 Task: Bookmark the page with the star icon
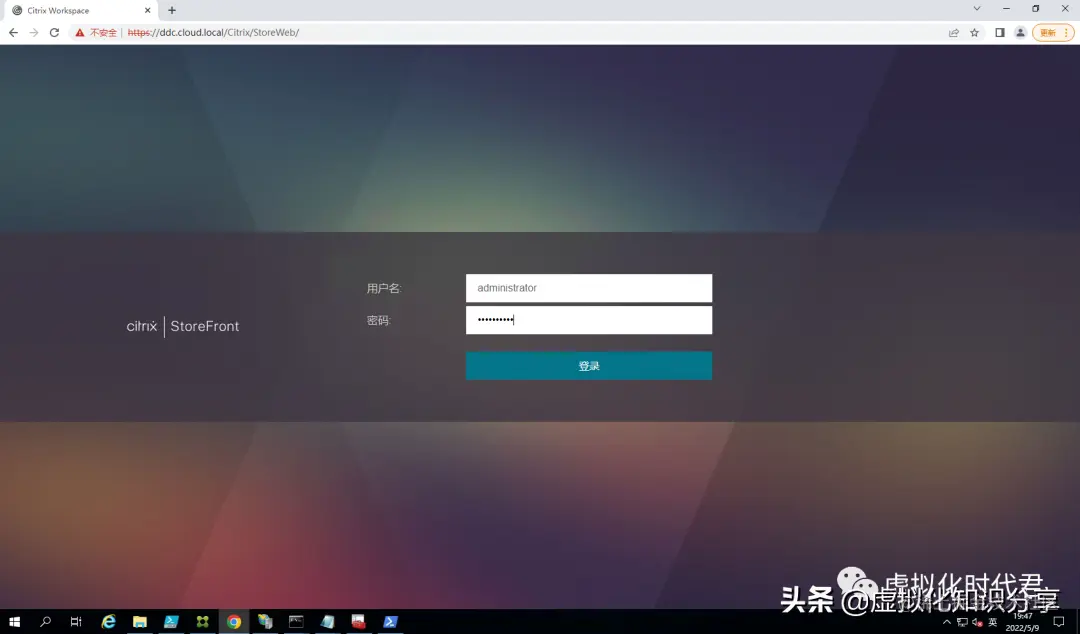(x=974, y=32)
